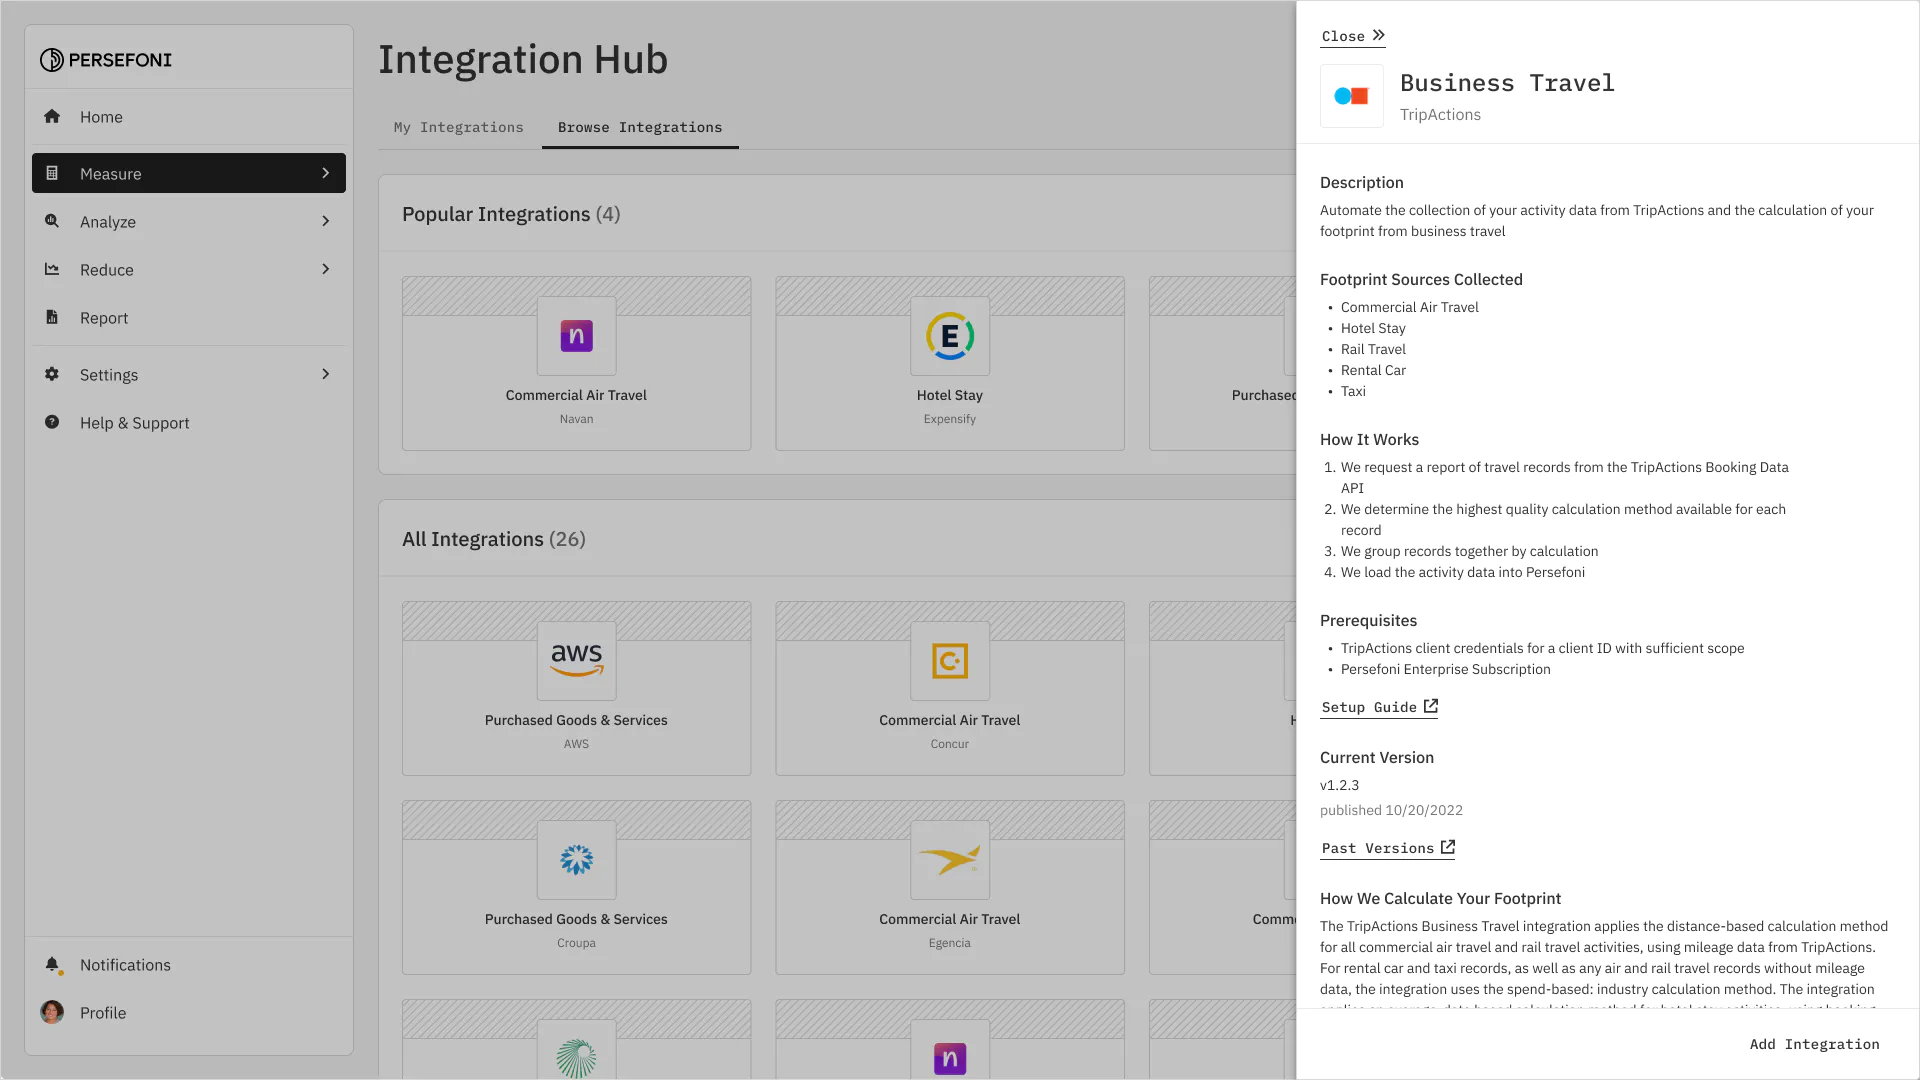This screenshot has width=1920, height=1080.
Task: Click the Analyze magnifier icon
Action: pyautogui.click(x=52, y=221)
